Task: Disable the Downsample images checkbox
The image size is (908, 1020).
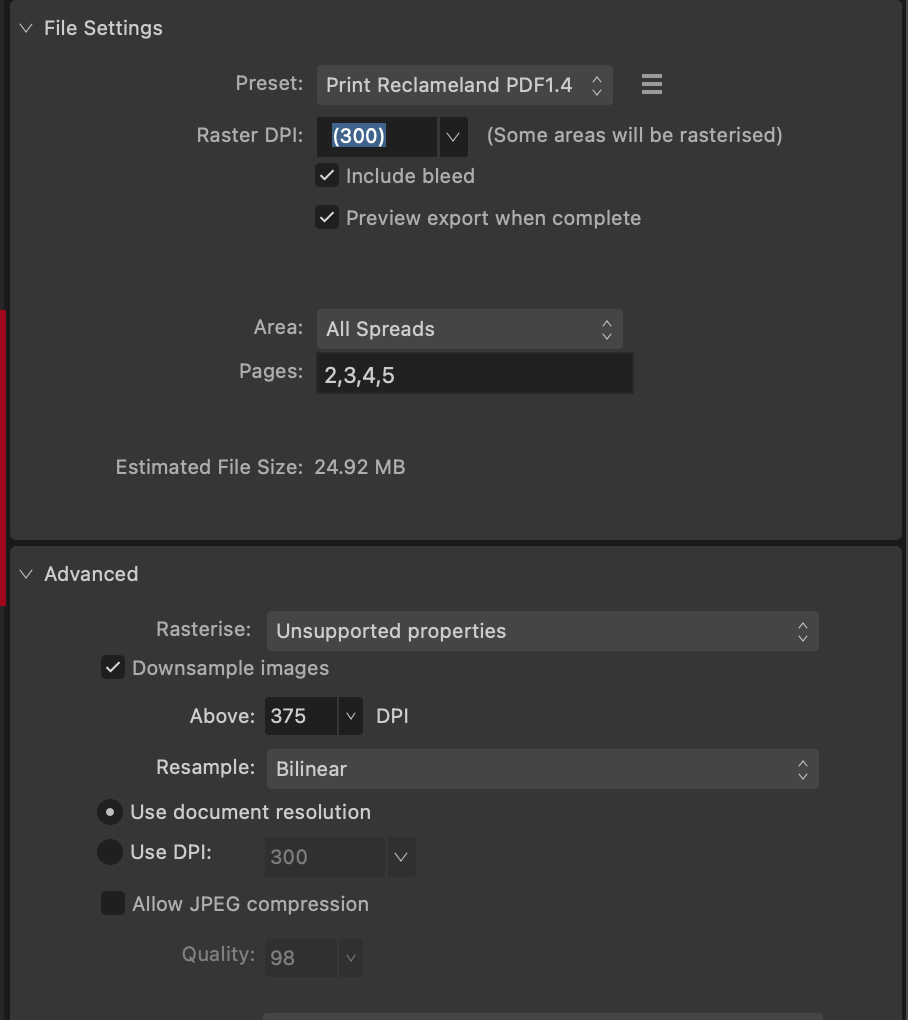Action: (x=113, y=667)
